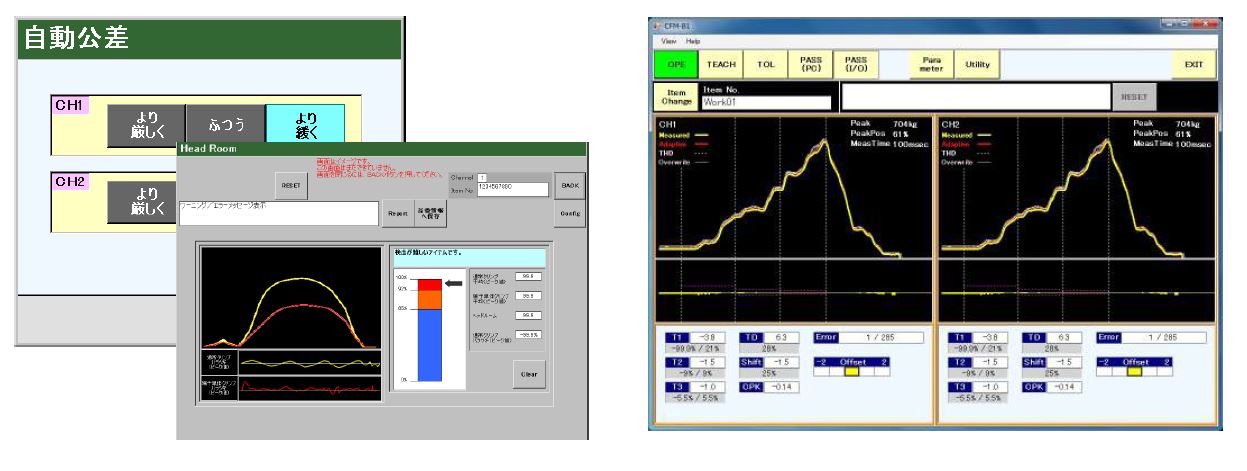Switch to OPE mode
Viewport: 1247px width, 471px height.
pyautogui.click(x=676, y=65)
